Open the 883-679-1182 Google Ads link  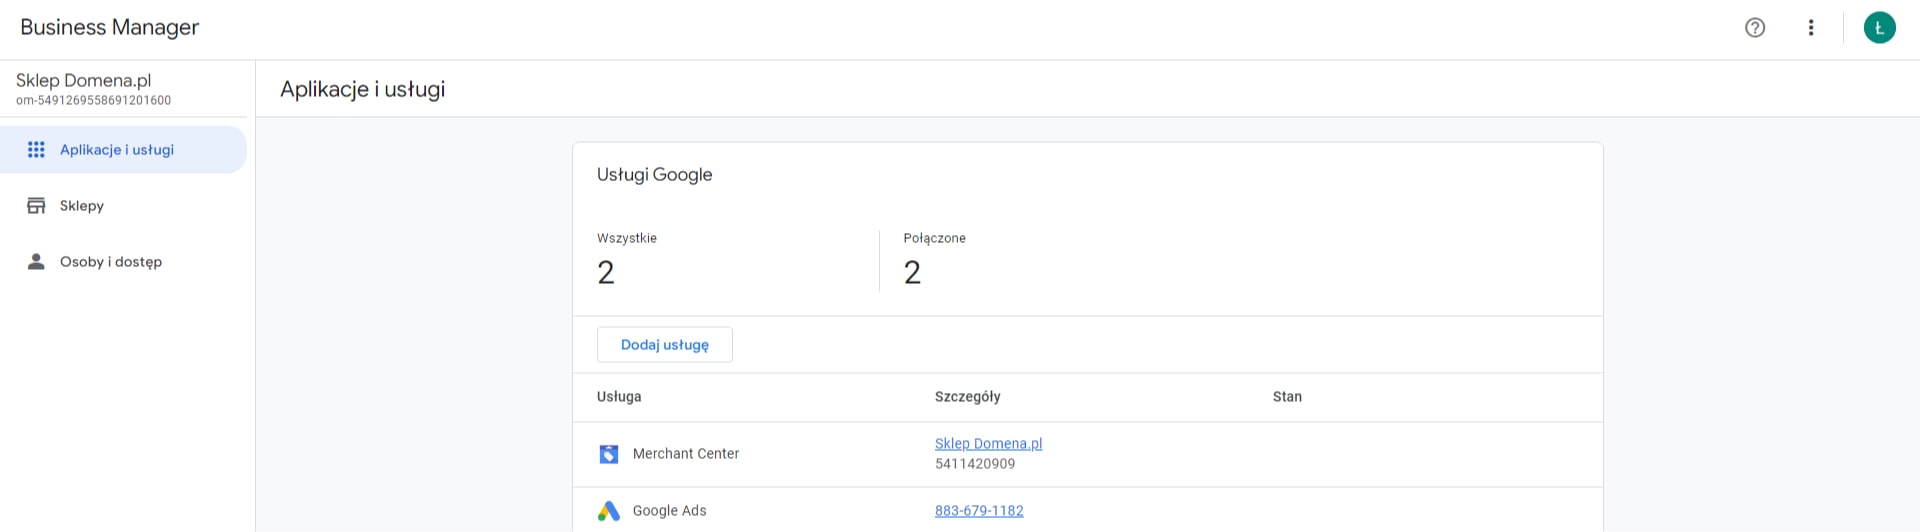click(x=979, y=511)
